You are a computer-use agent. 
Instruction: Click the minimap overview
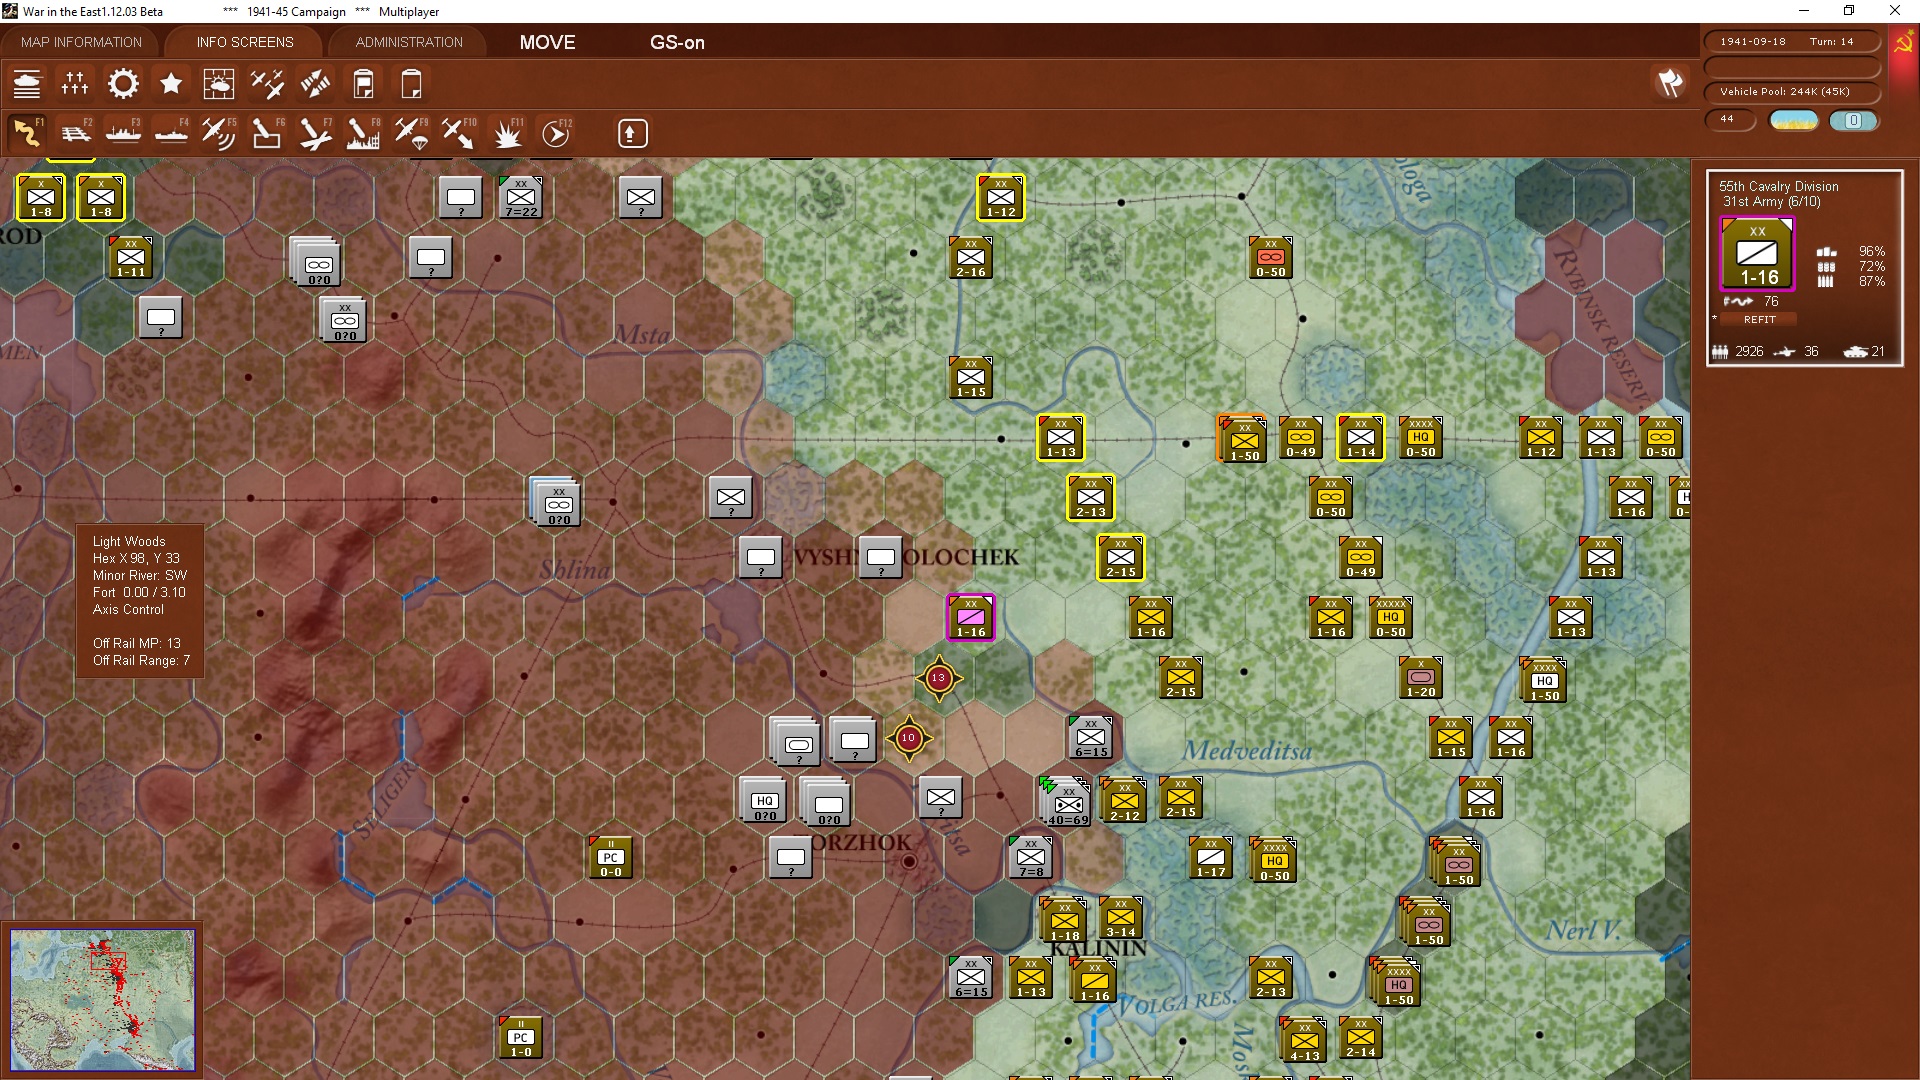point(103,1000)
